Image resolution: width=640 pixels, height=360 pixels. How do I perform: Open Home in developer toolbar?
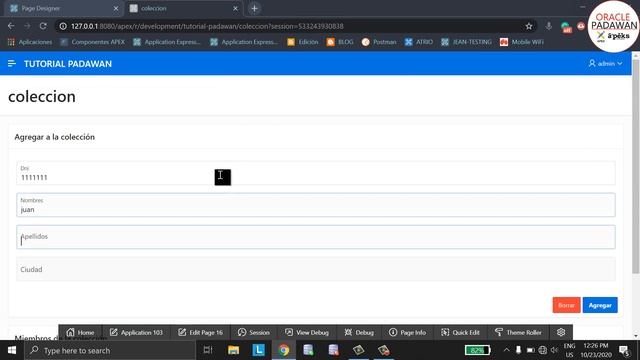[x=80, y=332]
